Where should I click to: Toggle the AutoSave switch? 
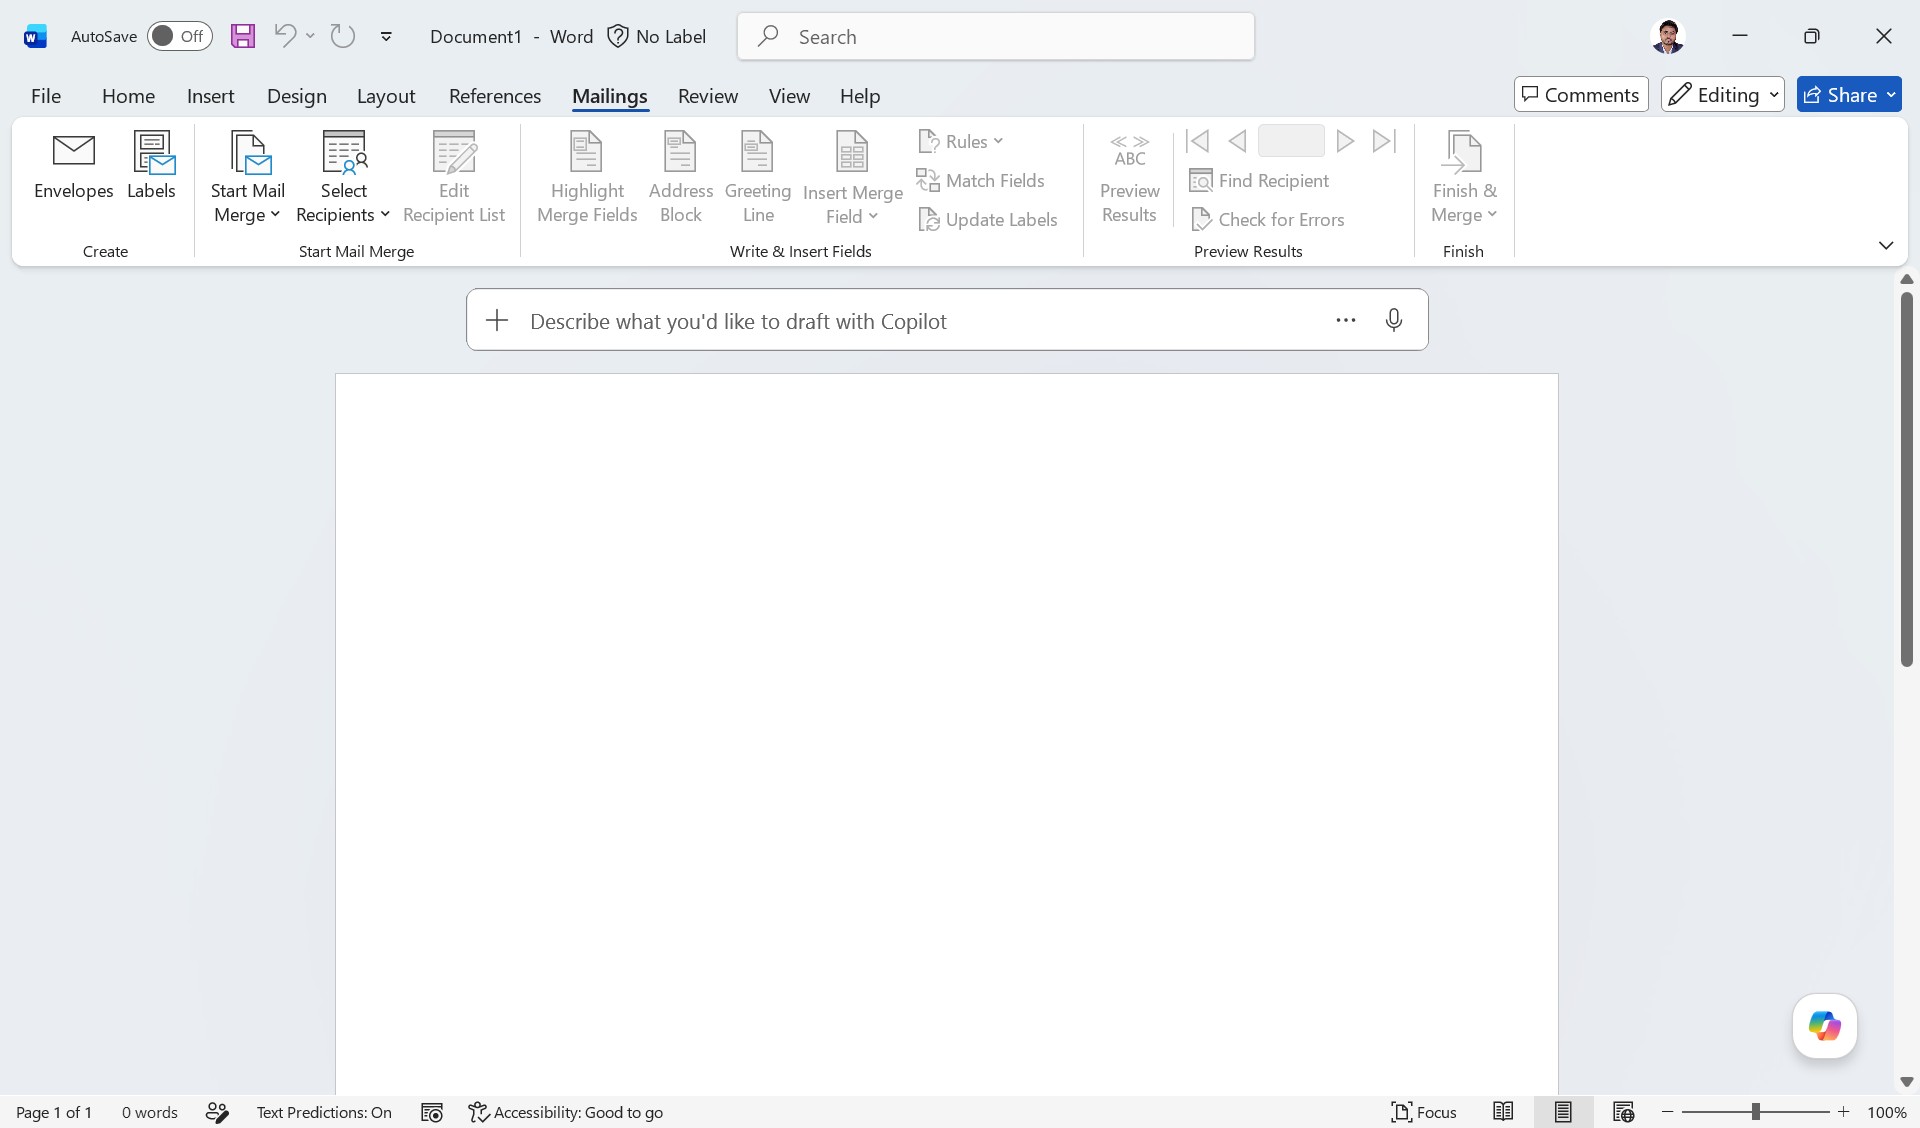180,36
